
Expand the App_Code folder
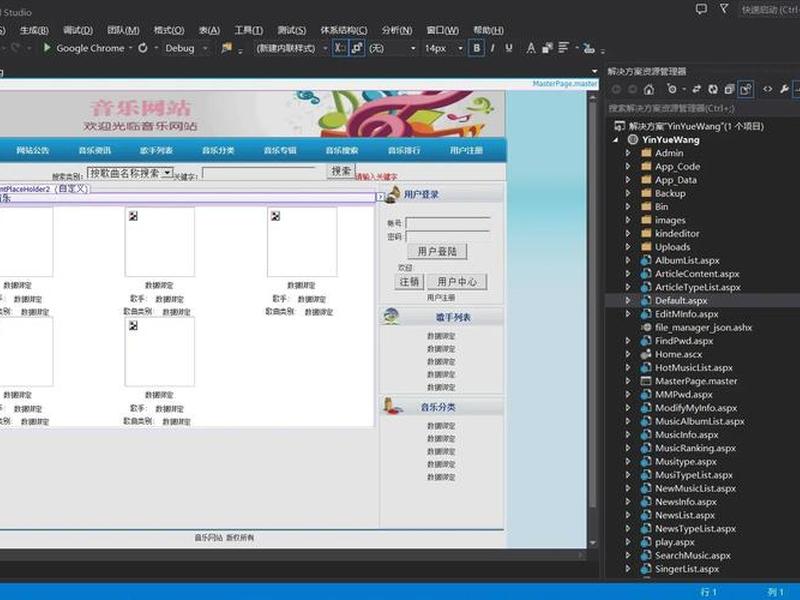point(628,166)
